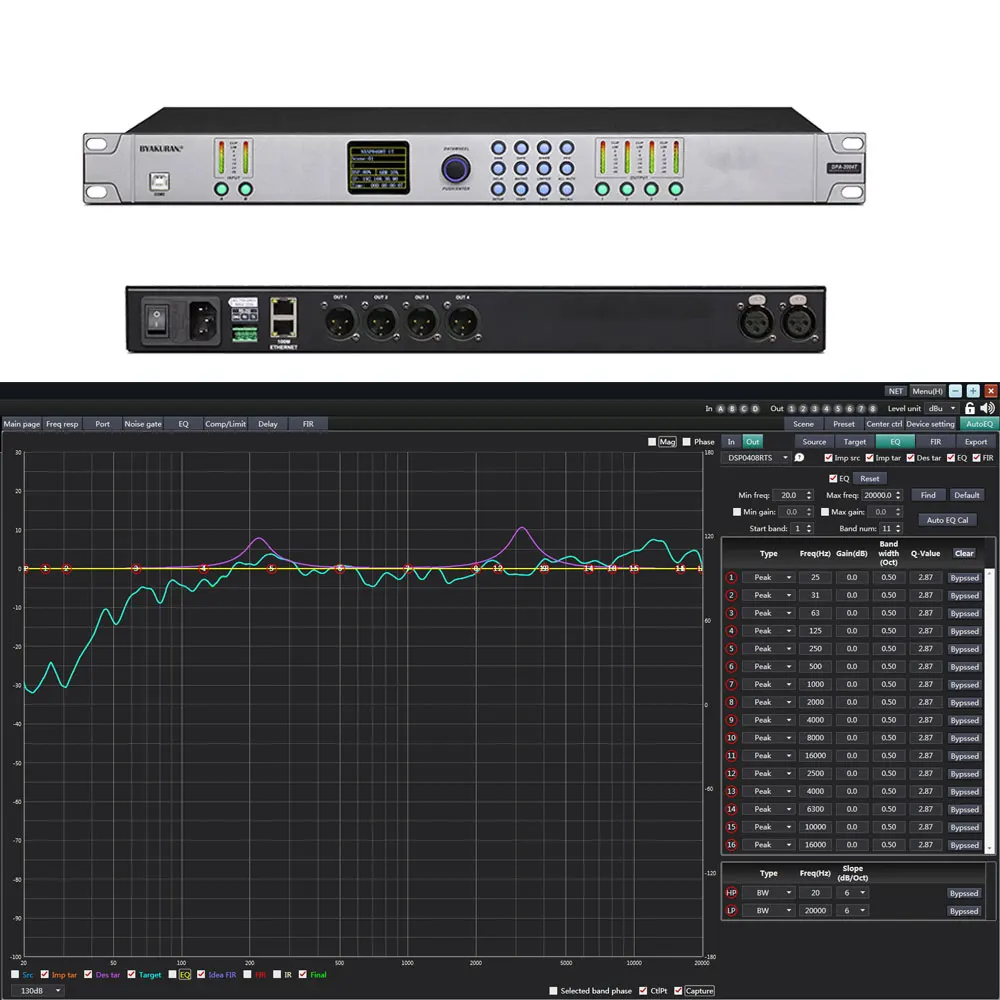
Task: Uncheck the Capture checkbox
Action: [678, 991]
